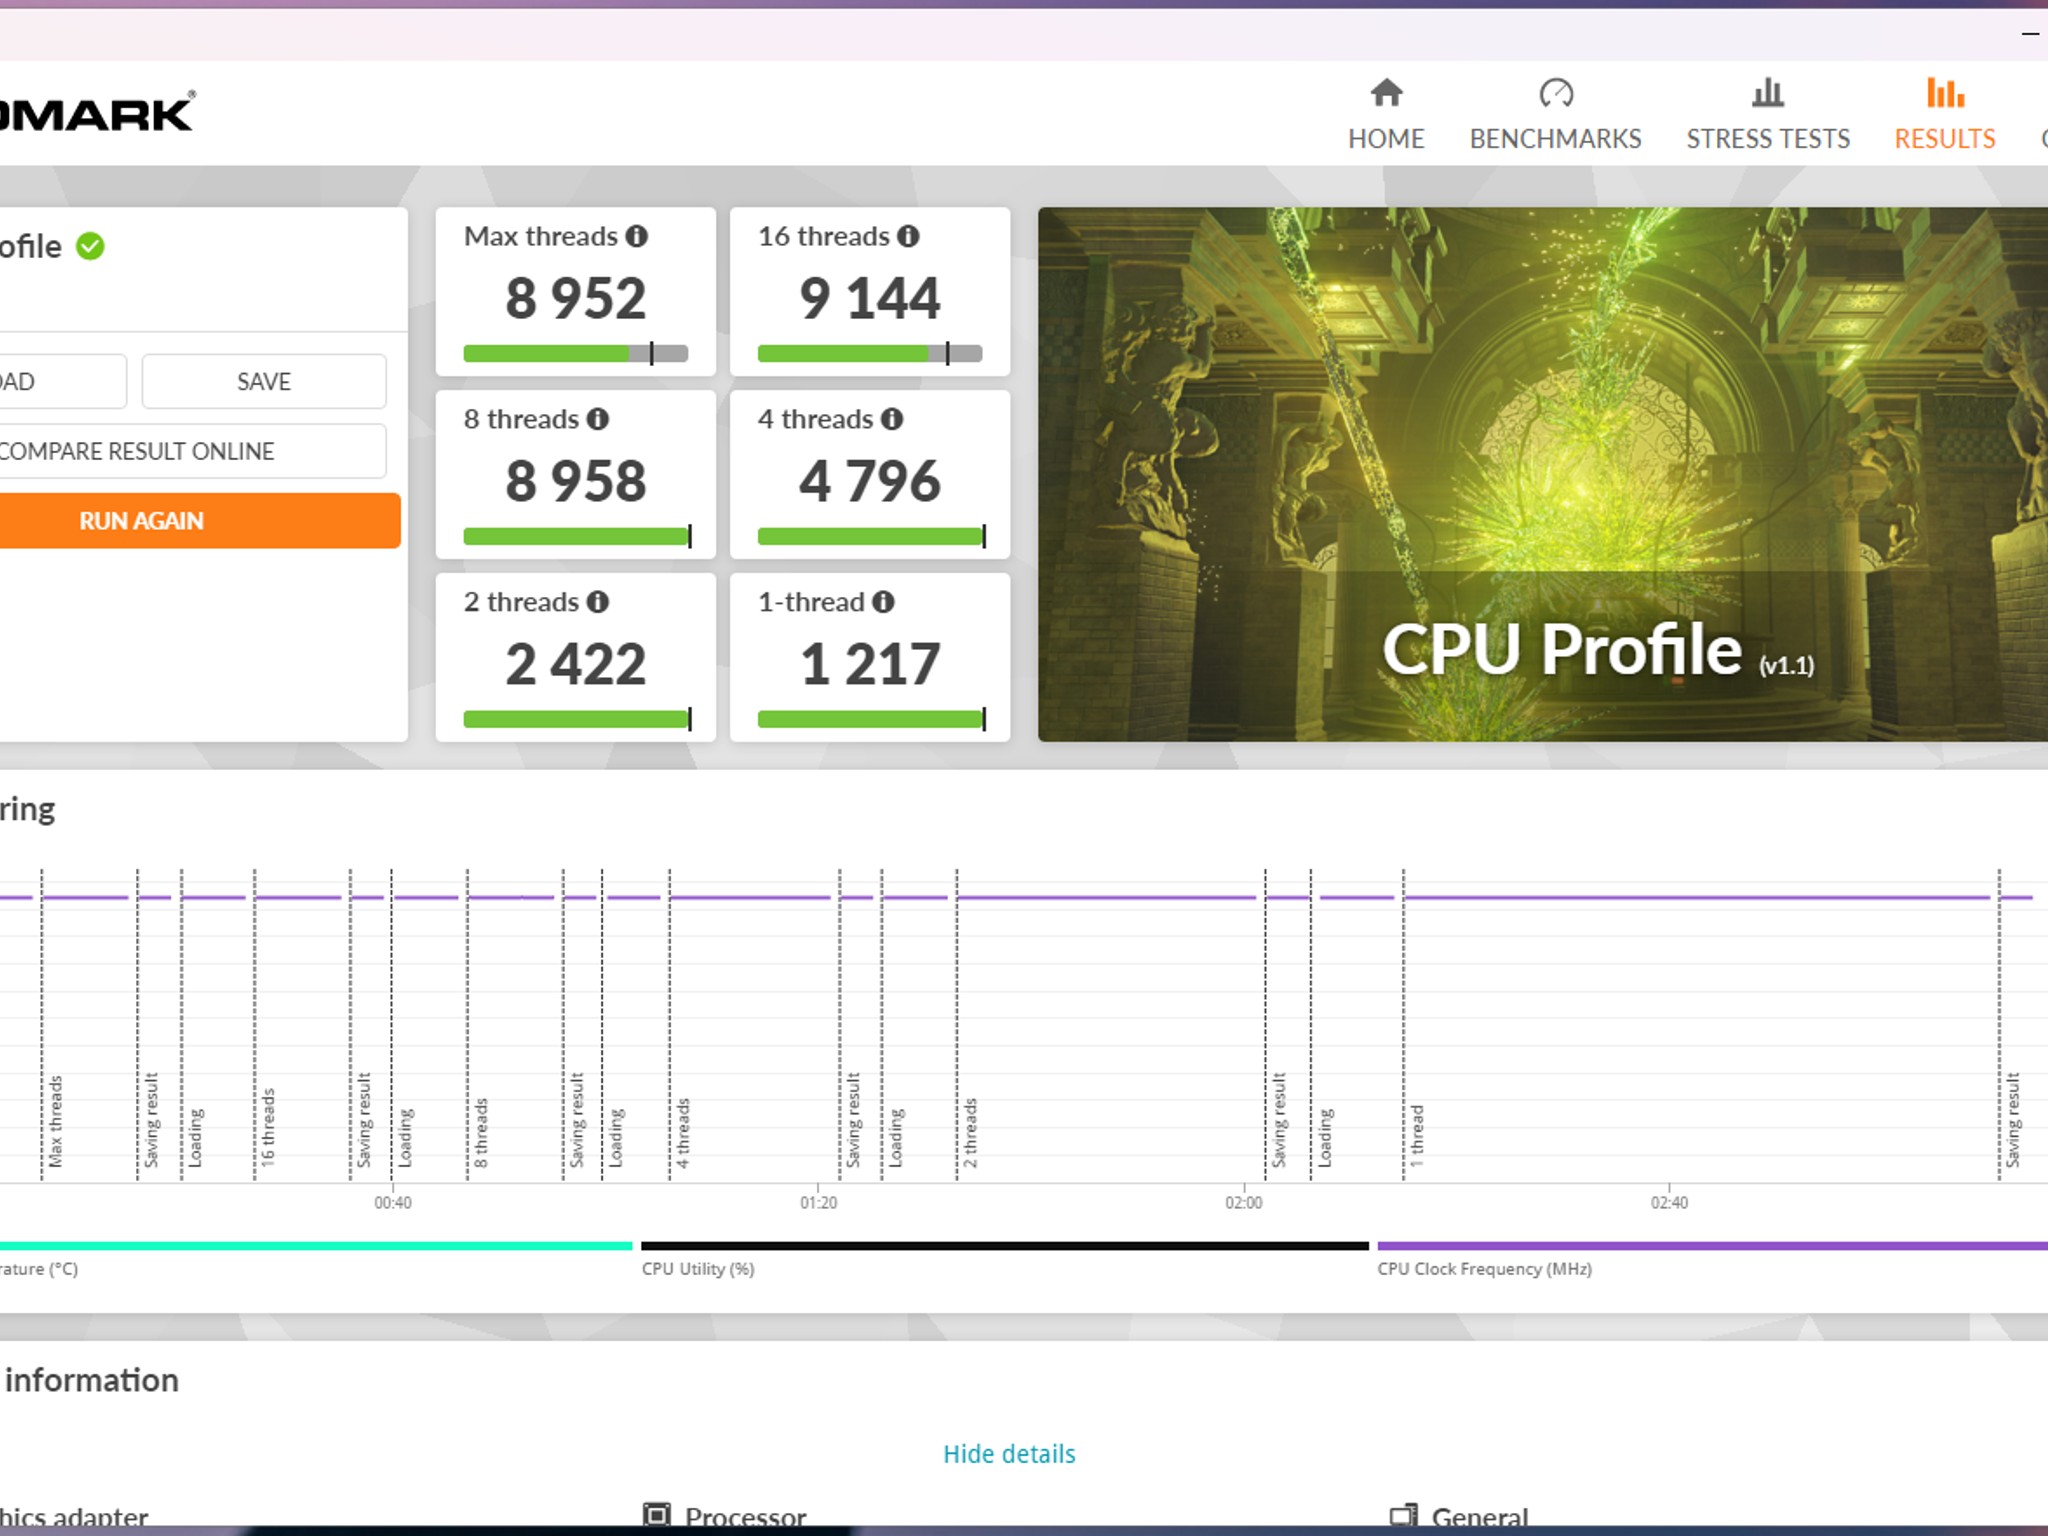Click the 02:00 time axis label
The height and width of the screenshot is (1536, 2048).
point(1244,1202)
